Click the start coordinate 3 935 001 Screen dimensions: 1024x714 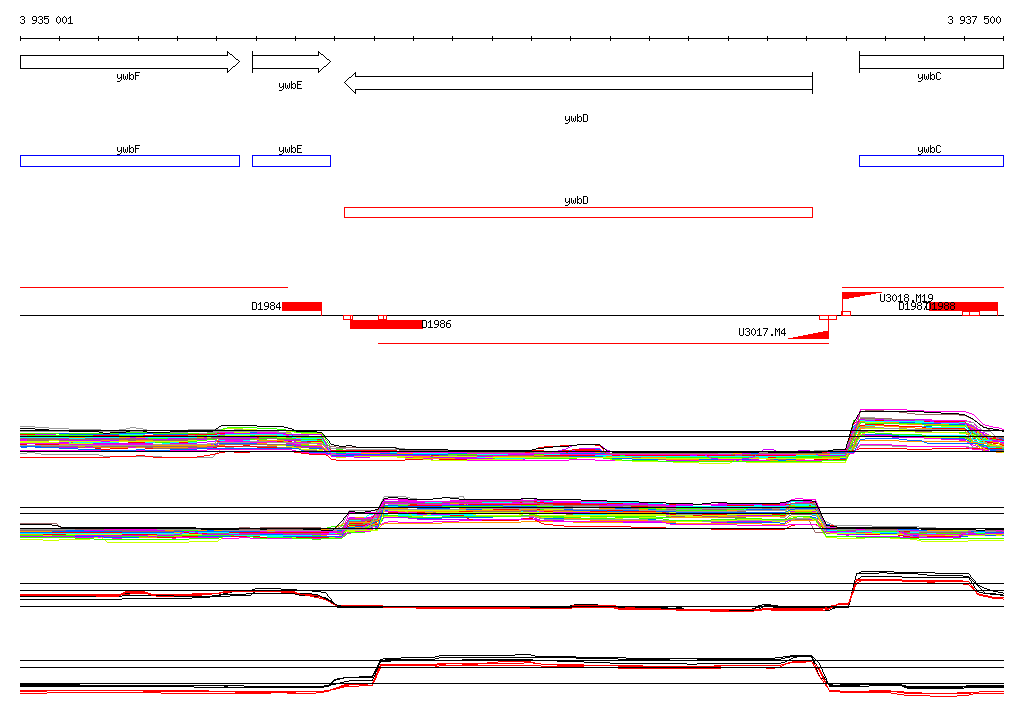tap(46, 20)
